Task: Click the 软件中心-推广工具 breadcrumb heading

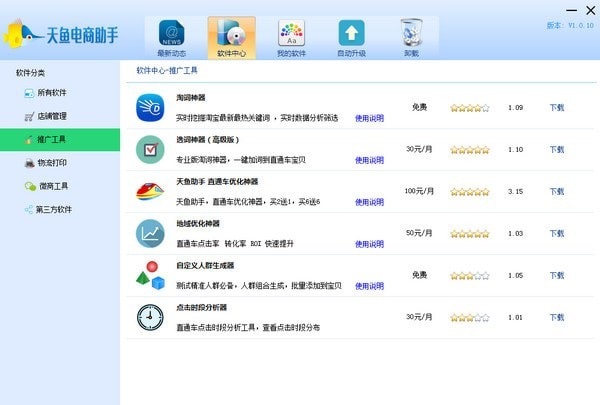Action: click(x=167, y=70)
